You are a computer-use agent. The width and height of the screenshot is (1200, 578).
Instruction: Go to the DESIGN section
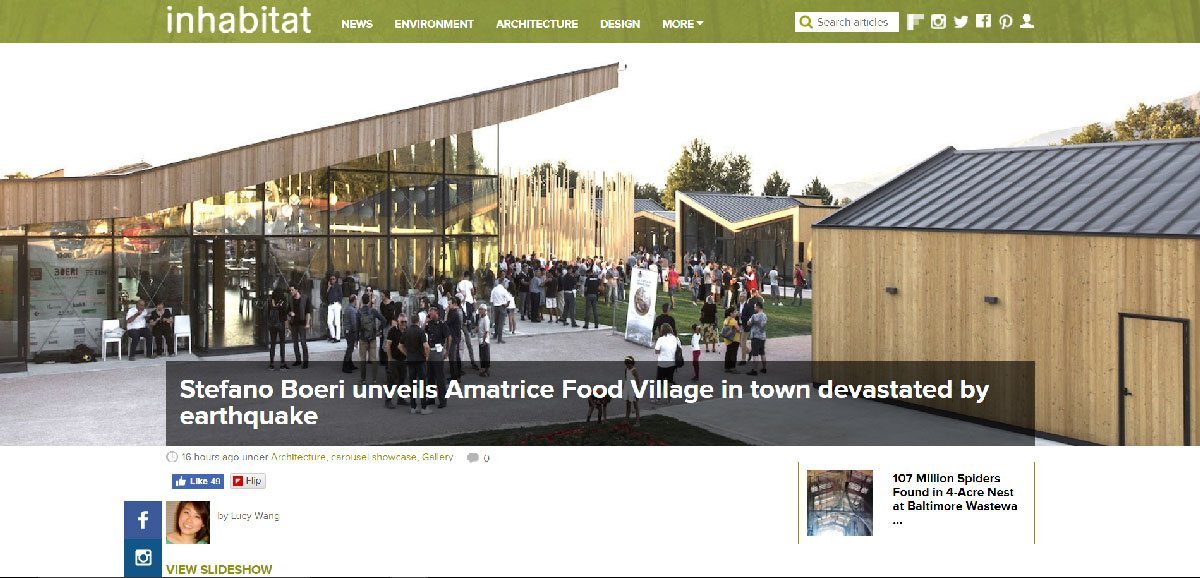pos(620,24)
